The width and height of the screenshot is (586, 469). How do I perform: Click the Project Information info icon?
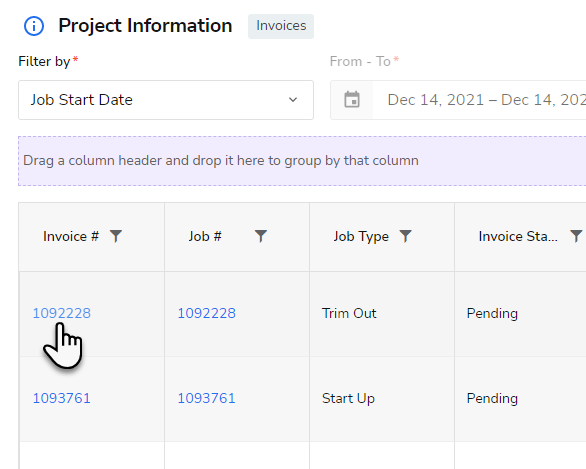[x=34, y=26]
